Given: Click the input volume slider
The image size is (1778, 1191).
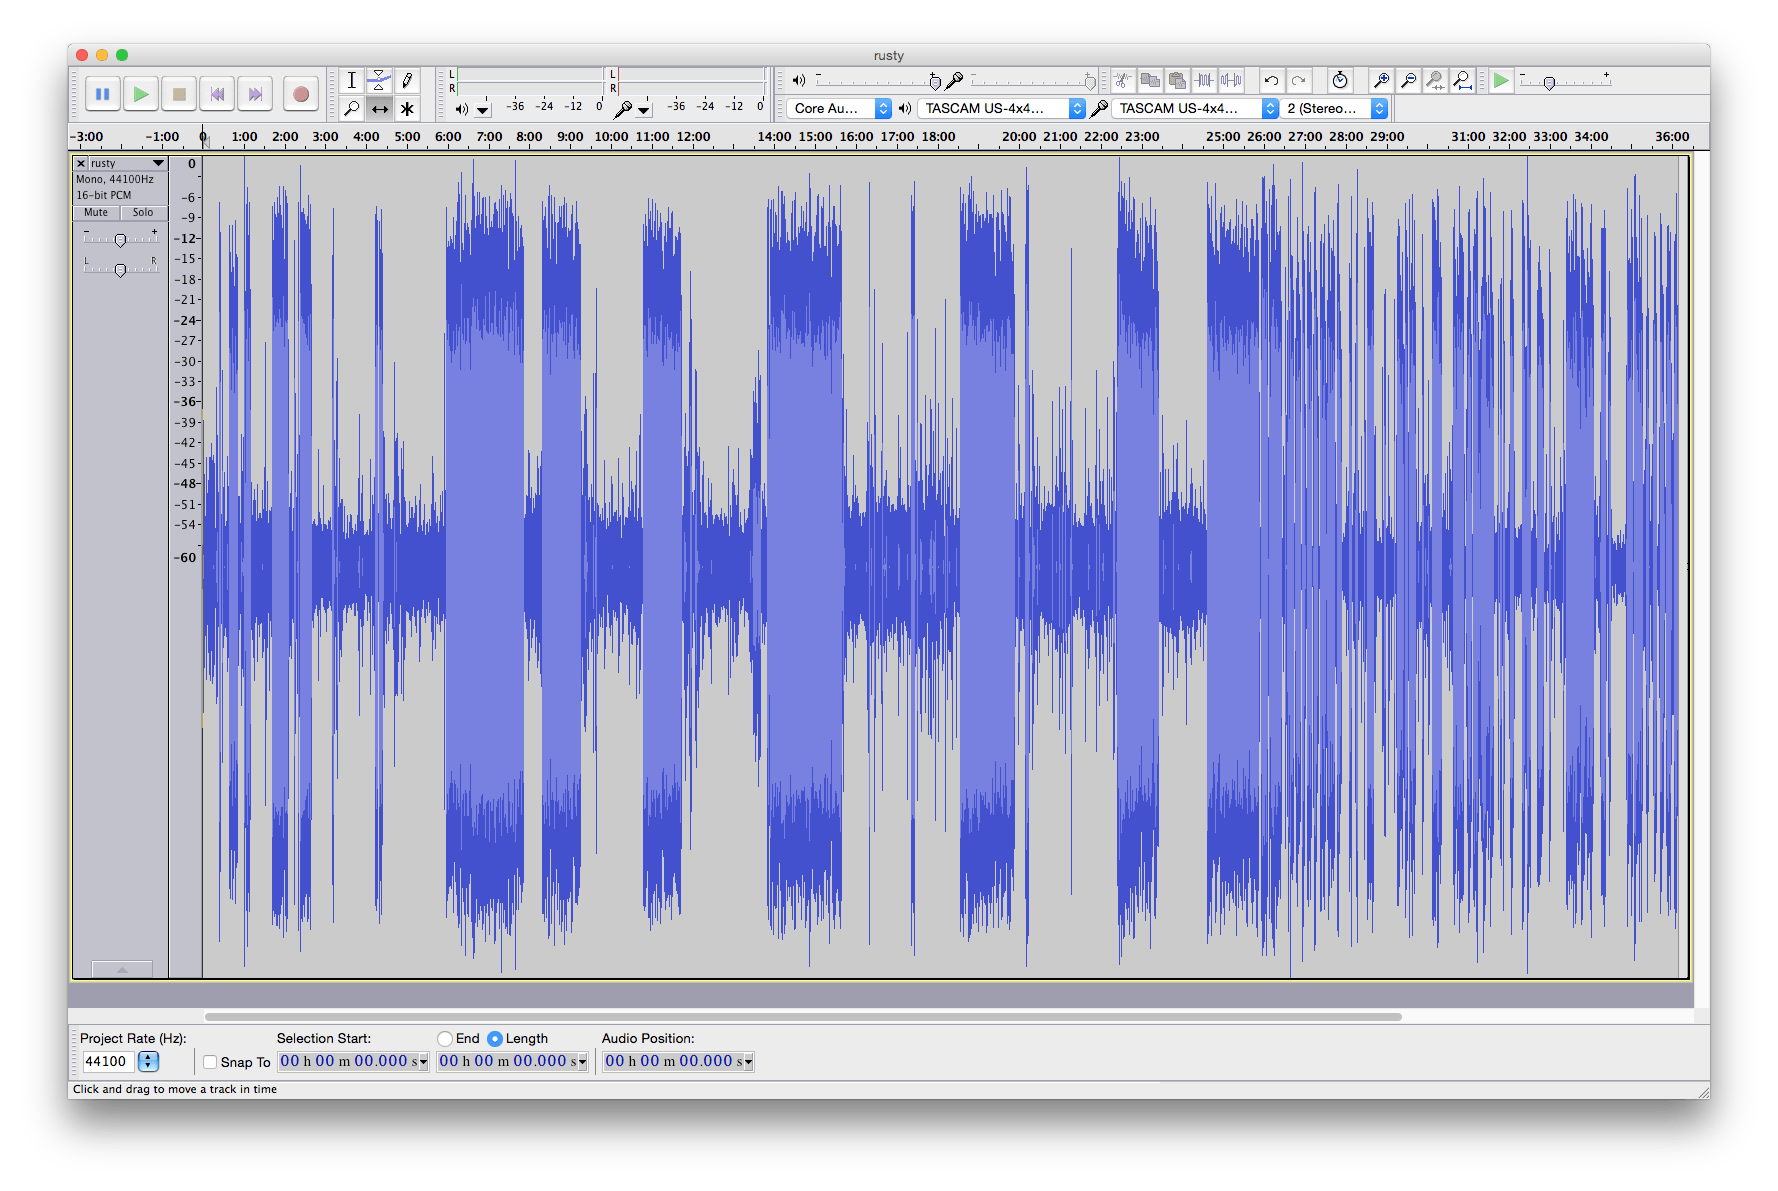Looking at the screenshot, I should tap(1033, 81).
